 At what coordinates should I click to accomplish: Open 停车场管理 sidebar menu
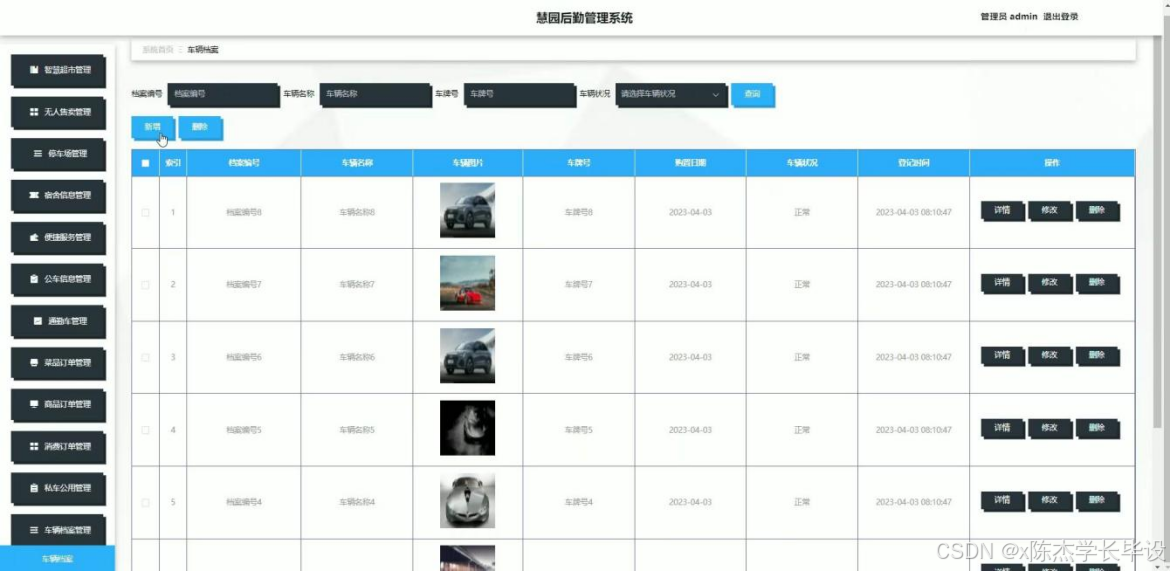coord(58,155)
